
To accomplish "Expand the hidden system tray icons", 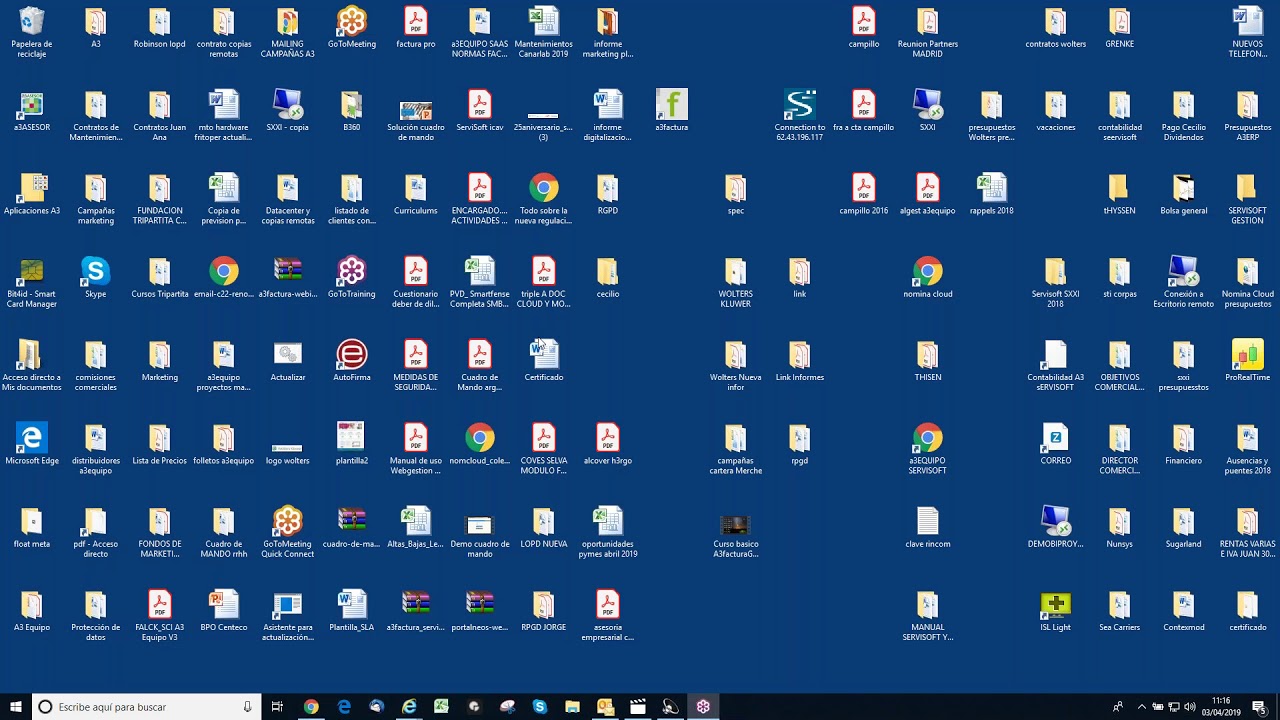I will coord(1142,707).
